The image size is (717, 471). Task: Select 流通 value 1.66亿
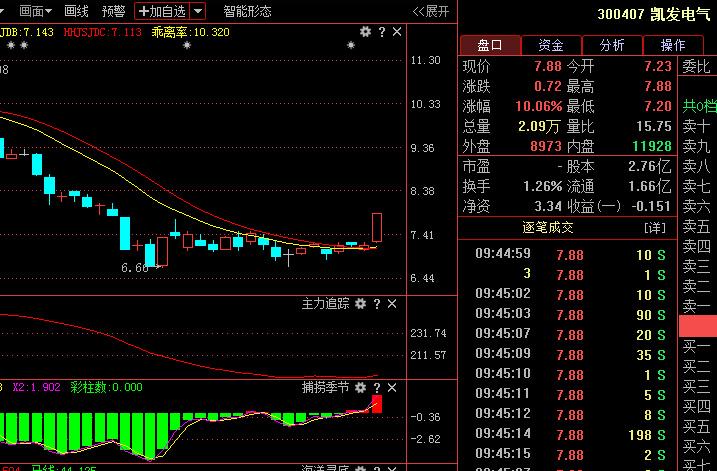[x=649, y=186]
